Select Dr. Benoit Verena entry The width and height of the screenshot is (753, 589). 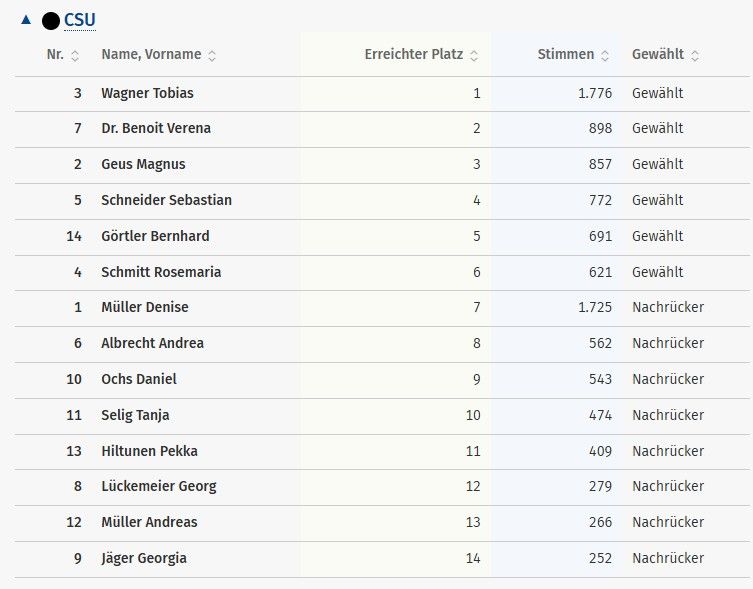pyautogui.click(x=156, y=128)
